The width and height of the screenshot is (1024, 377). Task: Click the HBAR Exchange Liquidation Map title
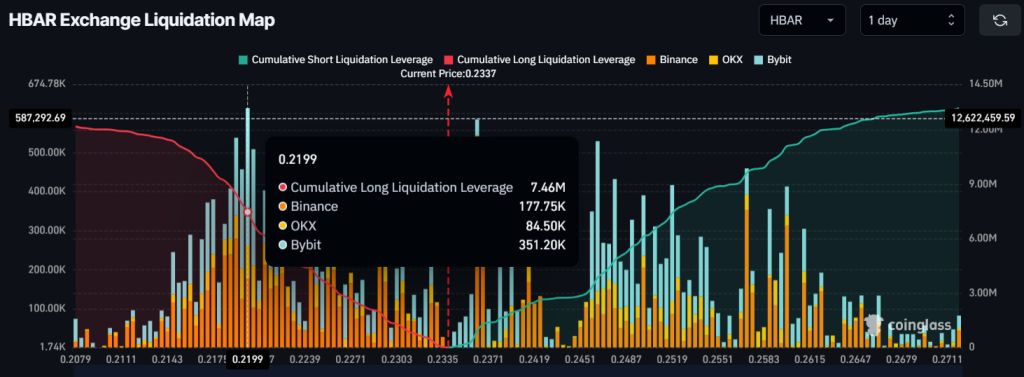pos(142,20)
